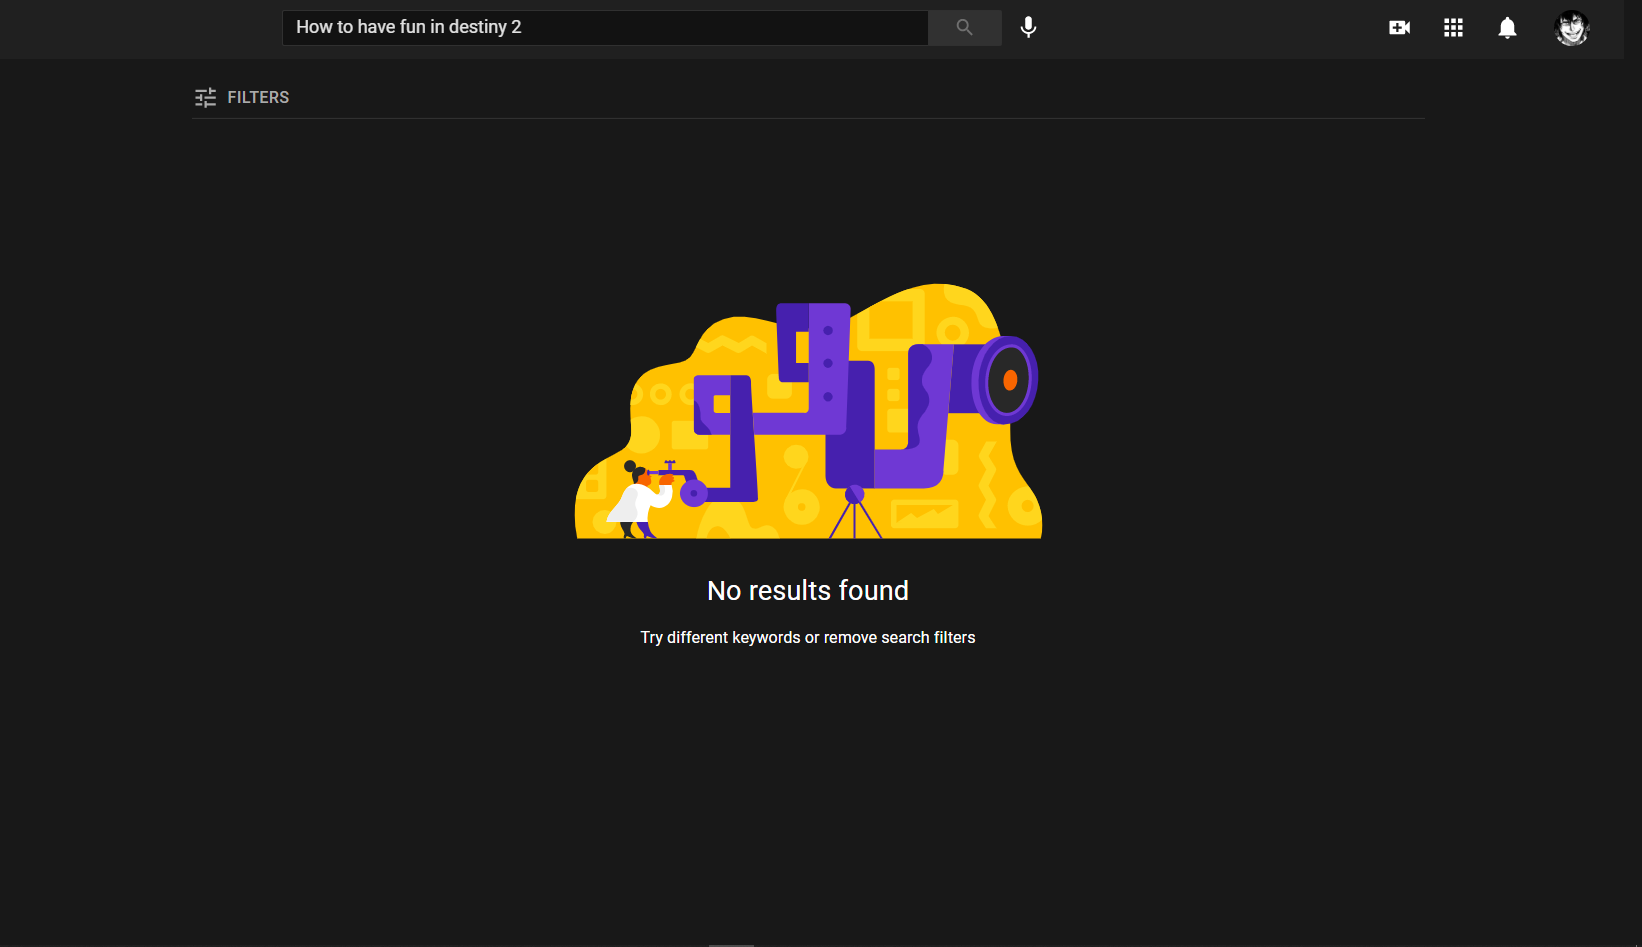Click the word "destiny" in search box

(477, 27)
